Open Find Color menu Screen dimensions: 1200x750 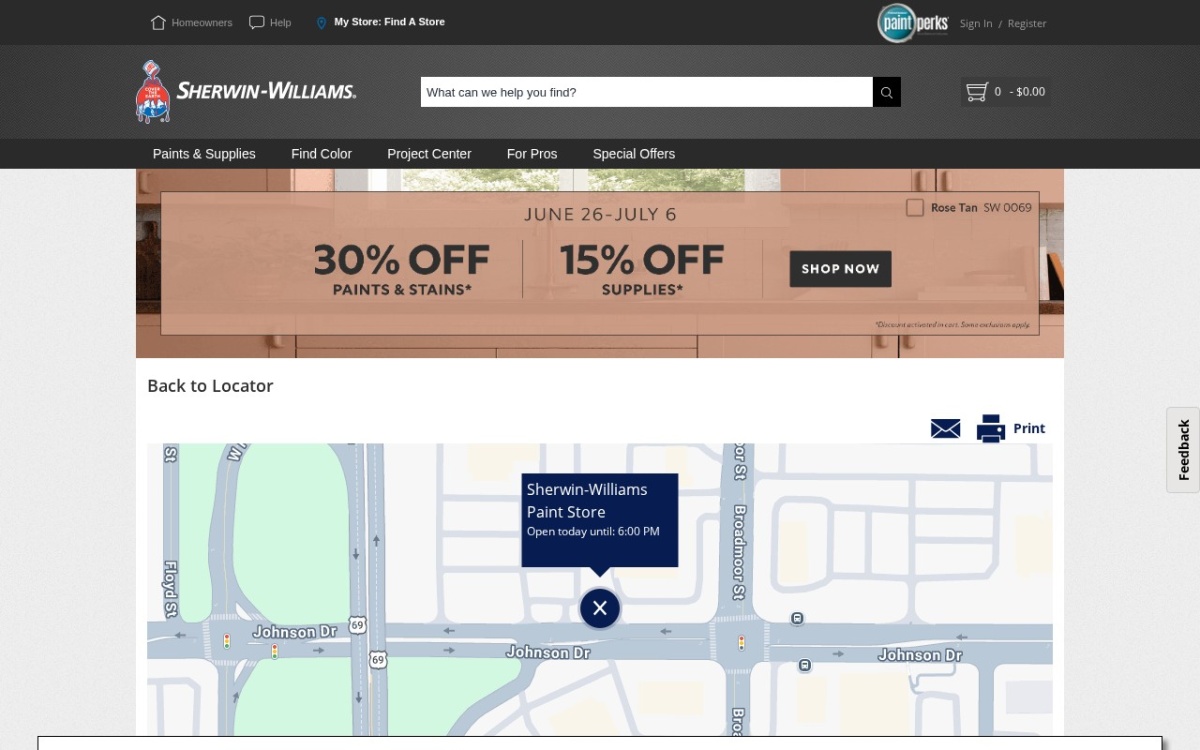[x=321, y=153]
